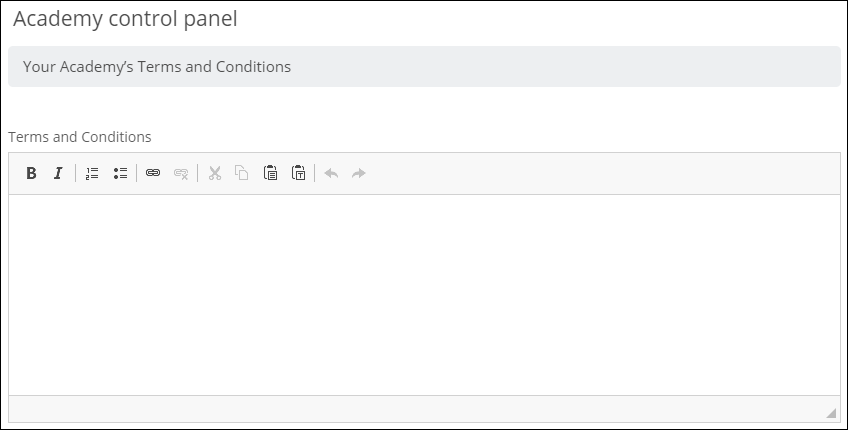Grab the editor resize handle corner

(x=831, y=413)
